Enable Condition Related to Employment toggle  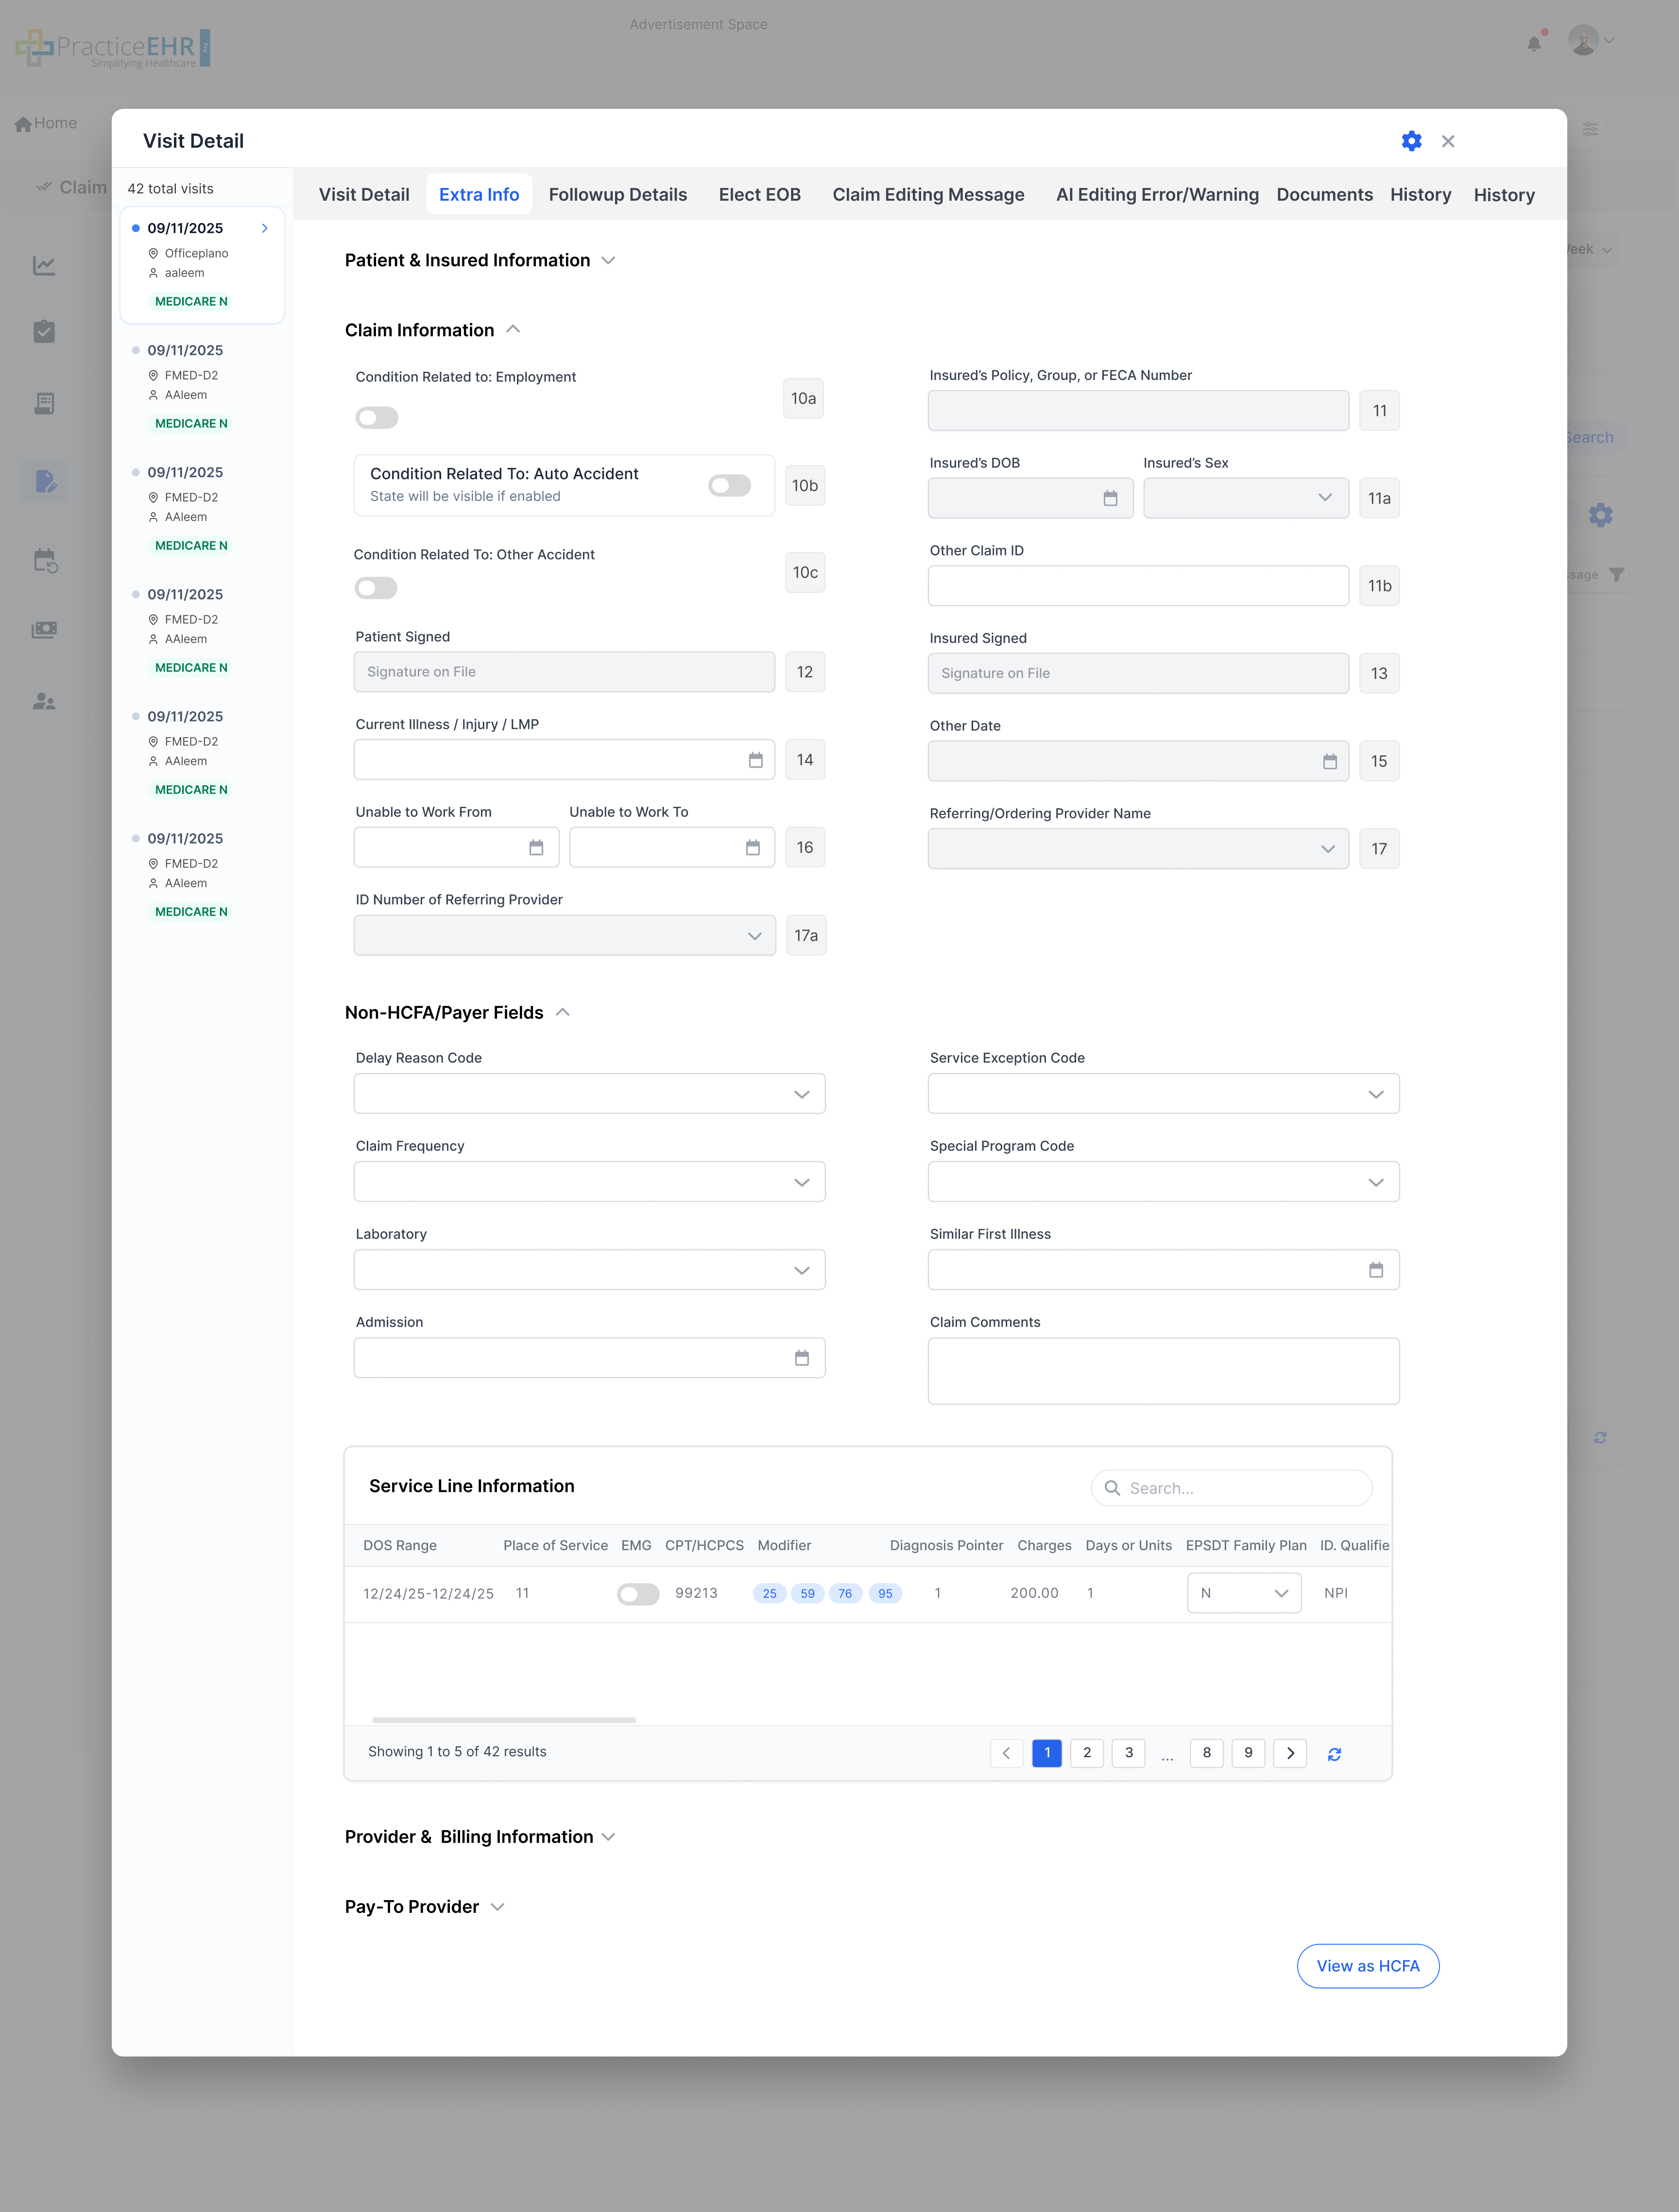tap(377, 418)
